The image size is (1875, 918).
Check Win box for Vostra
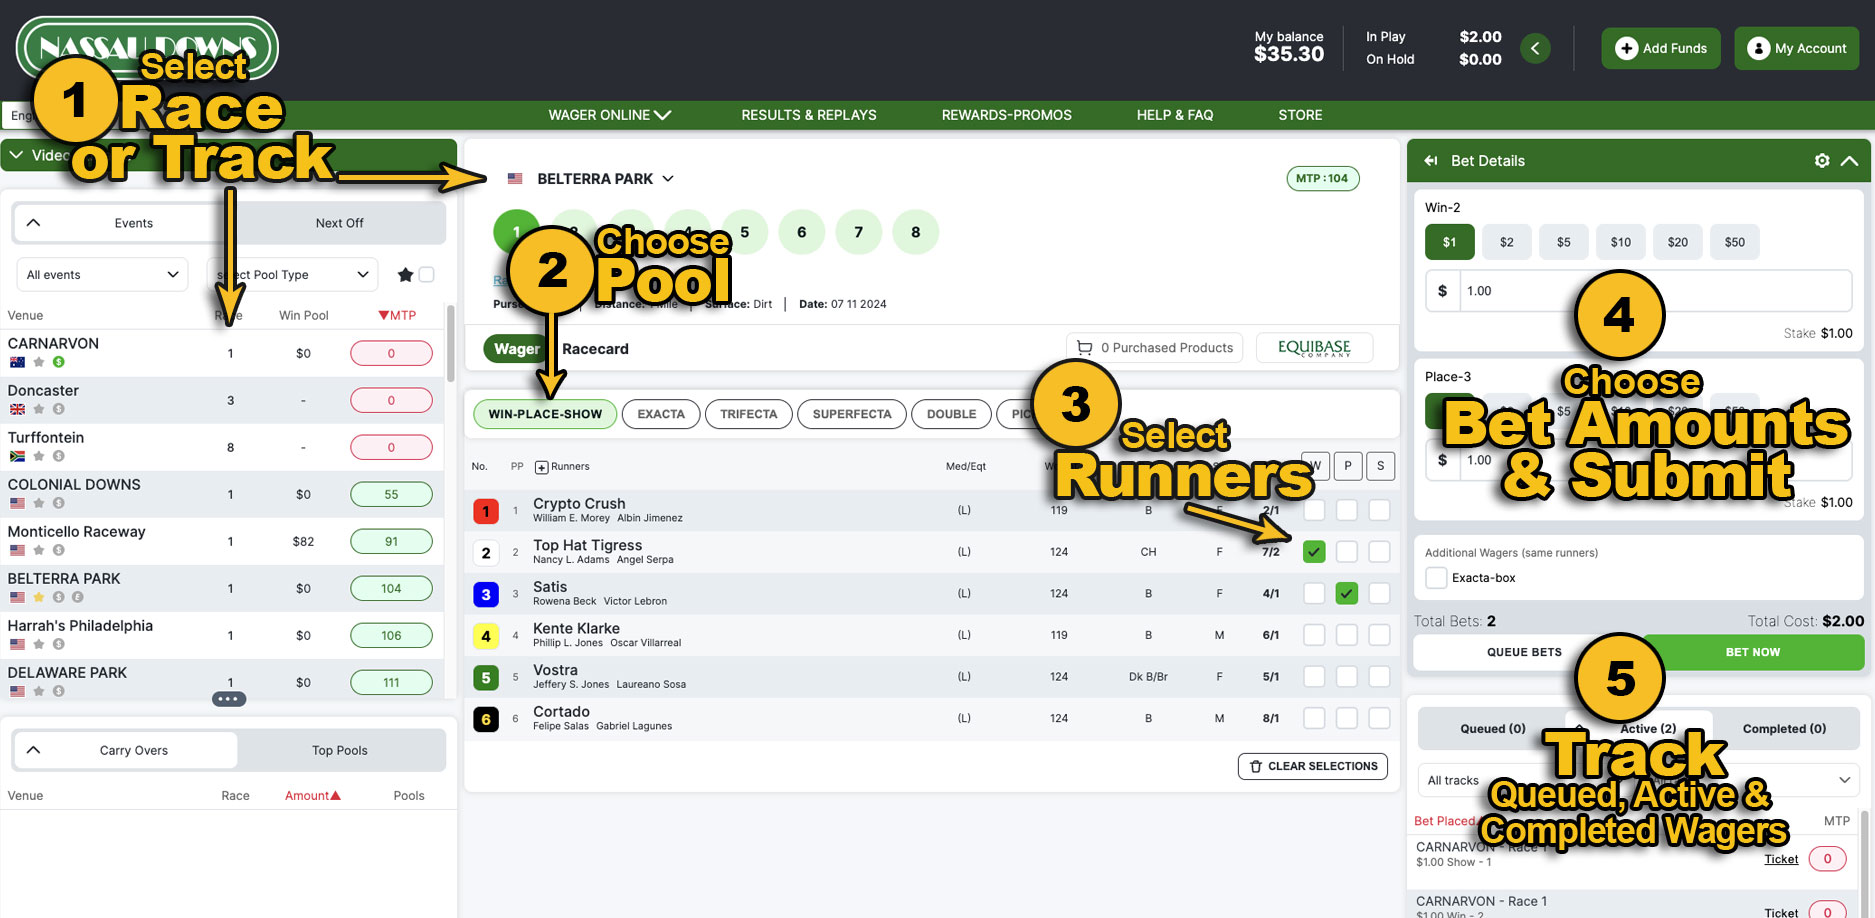(x=1314, y=677)
